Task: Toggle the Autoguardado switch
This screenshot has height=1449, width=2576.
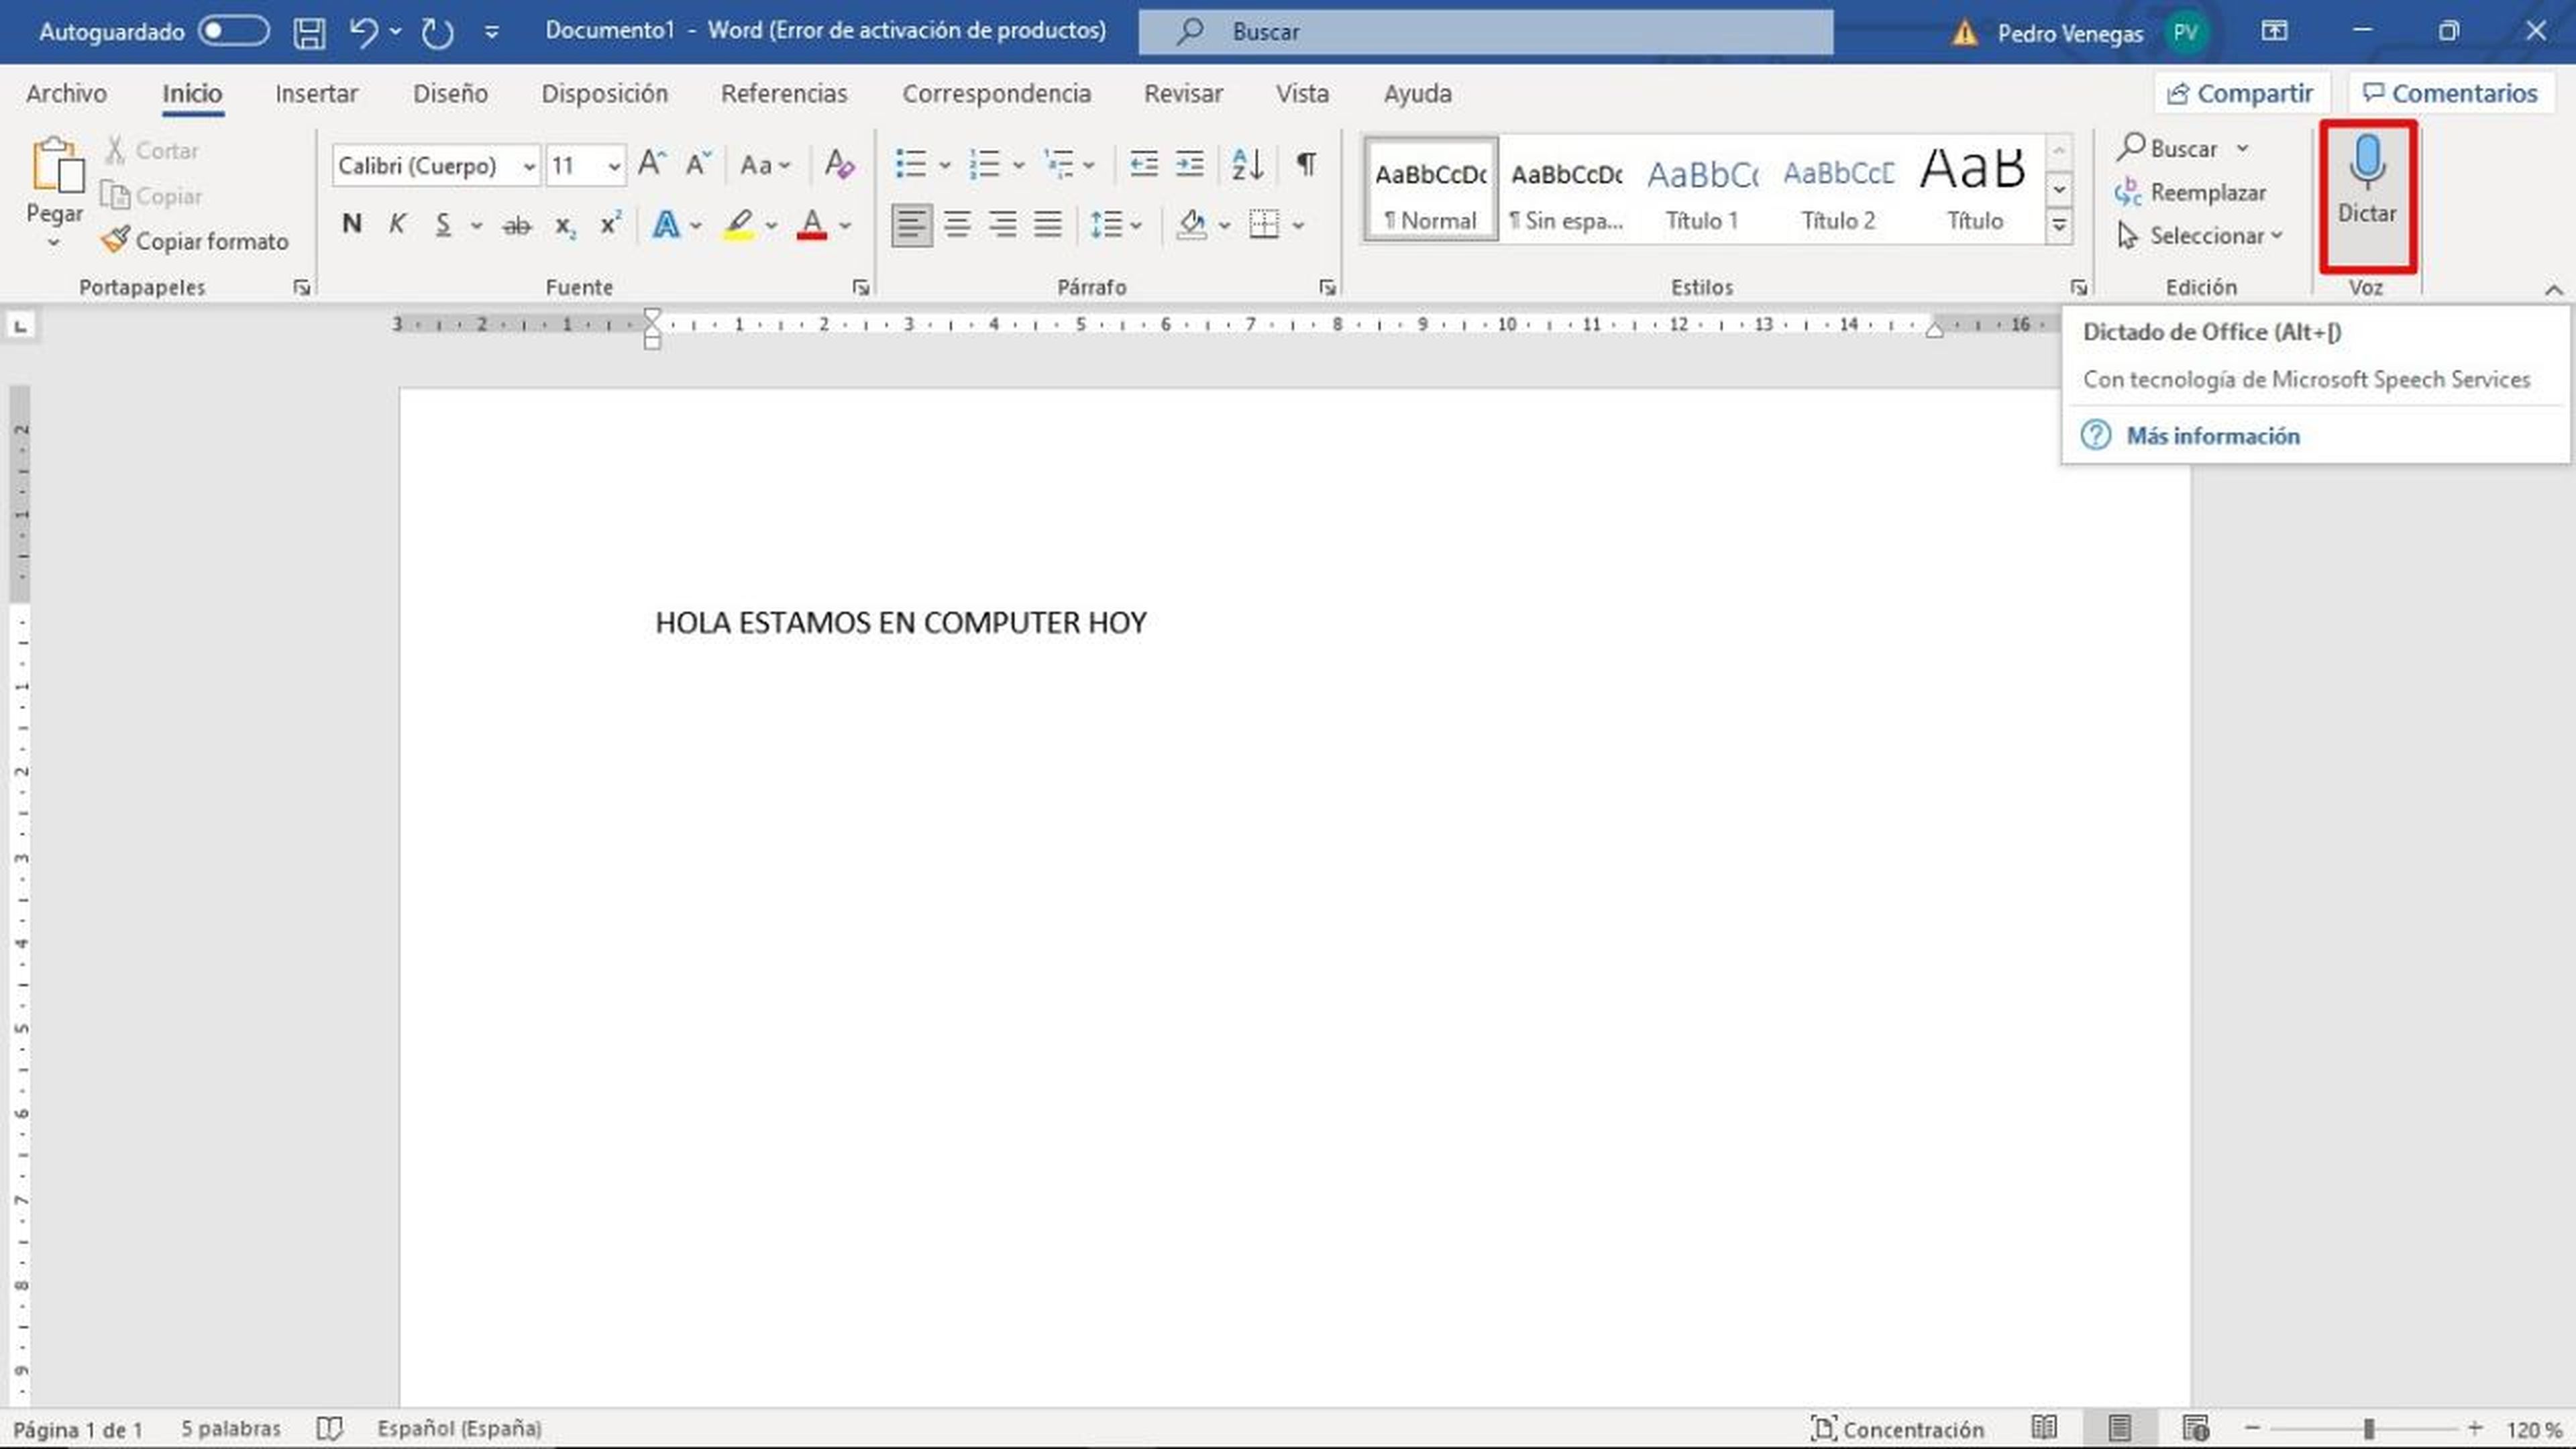Action: click(233, 31)
